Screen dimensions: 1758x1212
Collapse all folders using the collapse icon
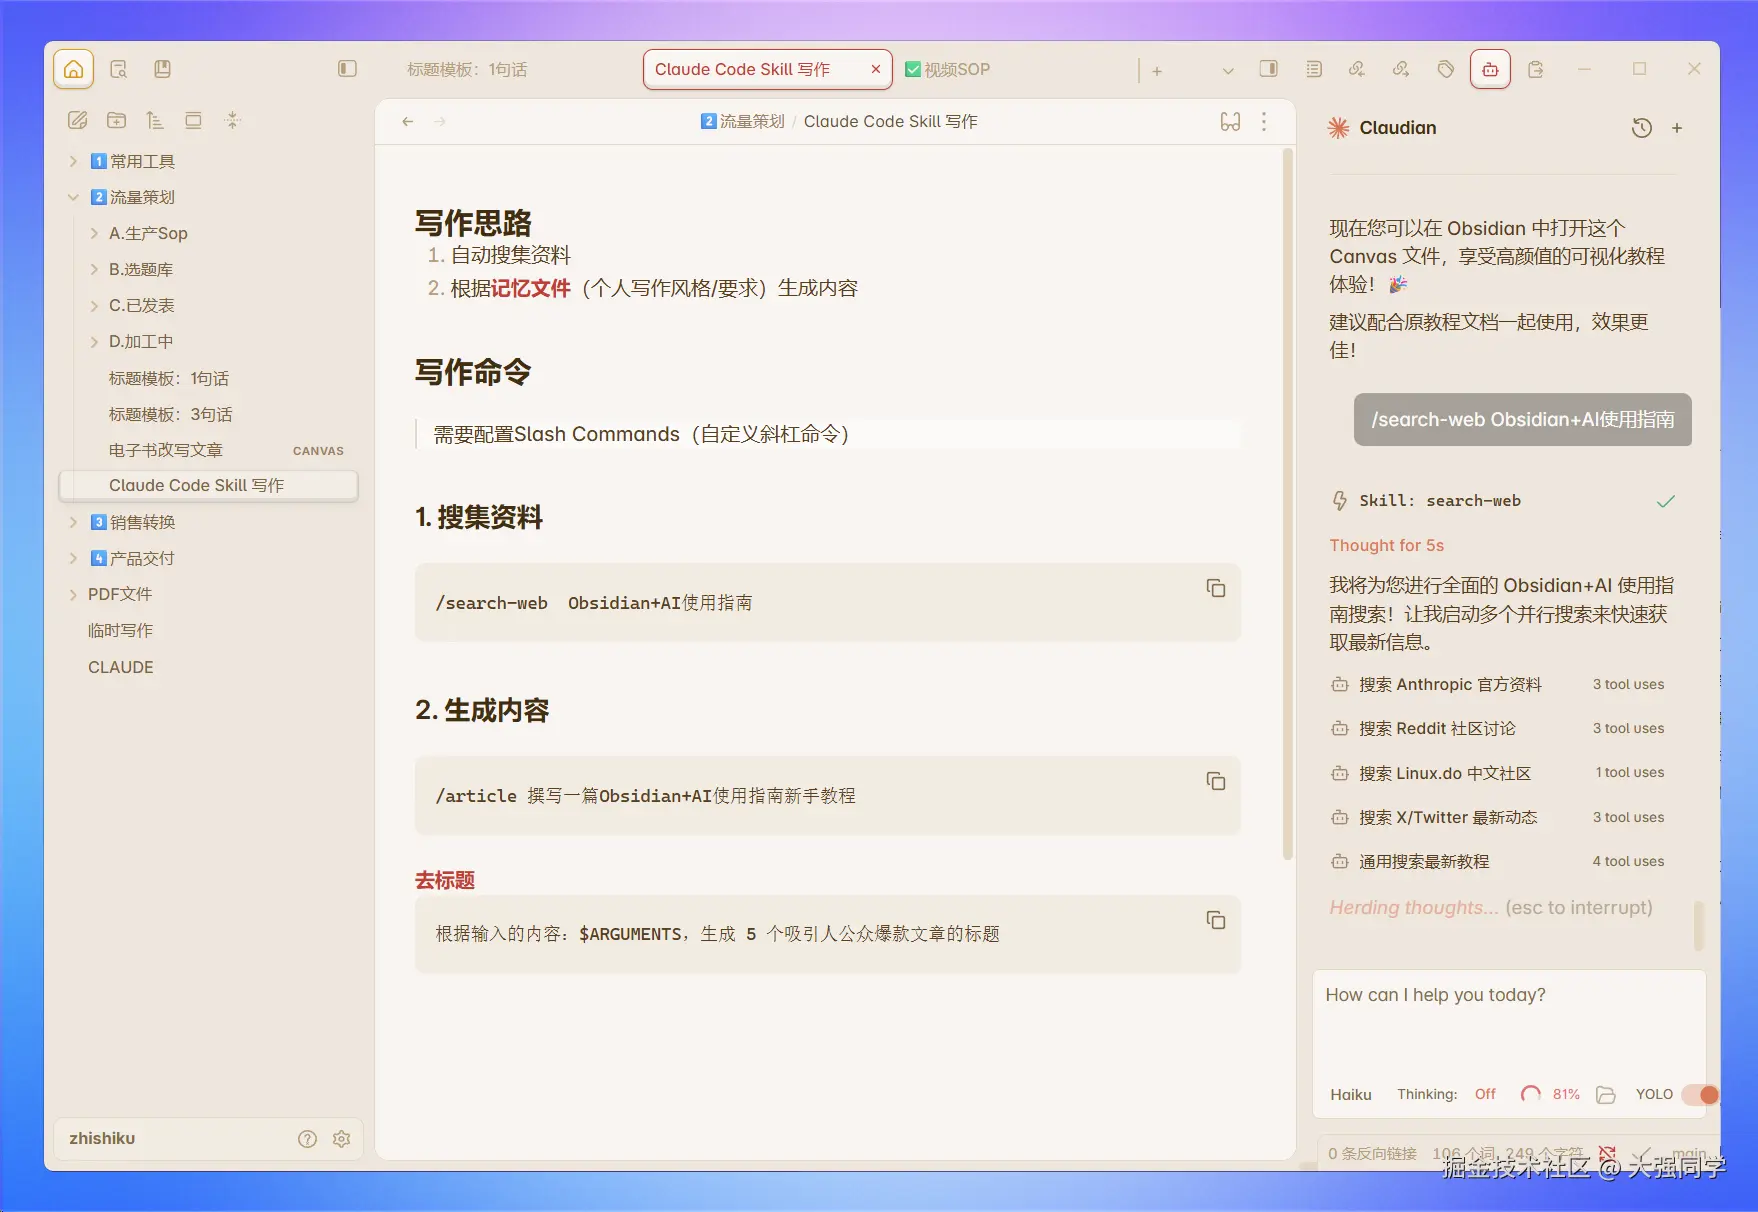coord(234,119)
